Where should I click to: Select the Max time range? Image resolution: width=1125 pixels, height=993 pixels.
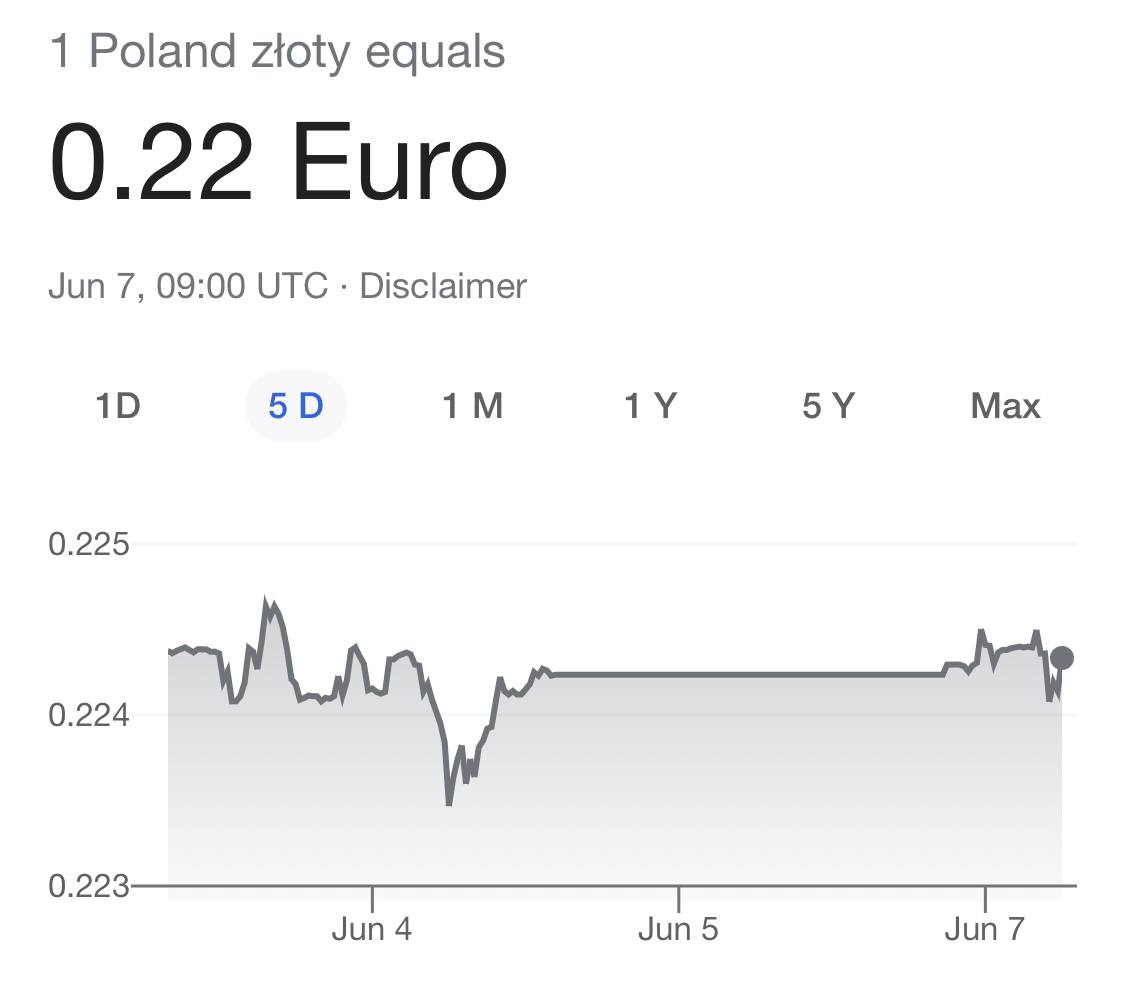1005,406
